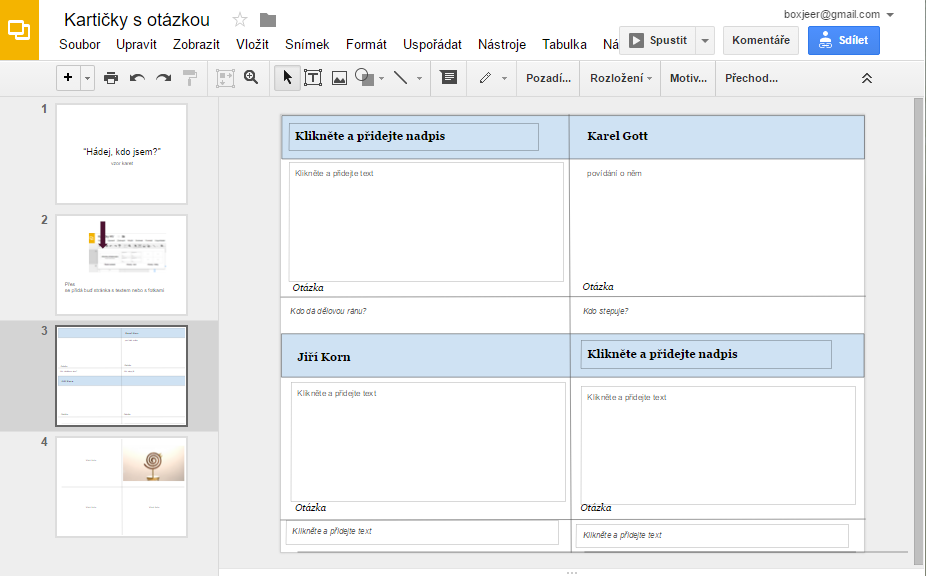Open new slide layout dropdown arrow
926x576 pixels.
(87, 78)
